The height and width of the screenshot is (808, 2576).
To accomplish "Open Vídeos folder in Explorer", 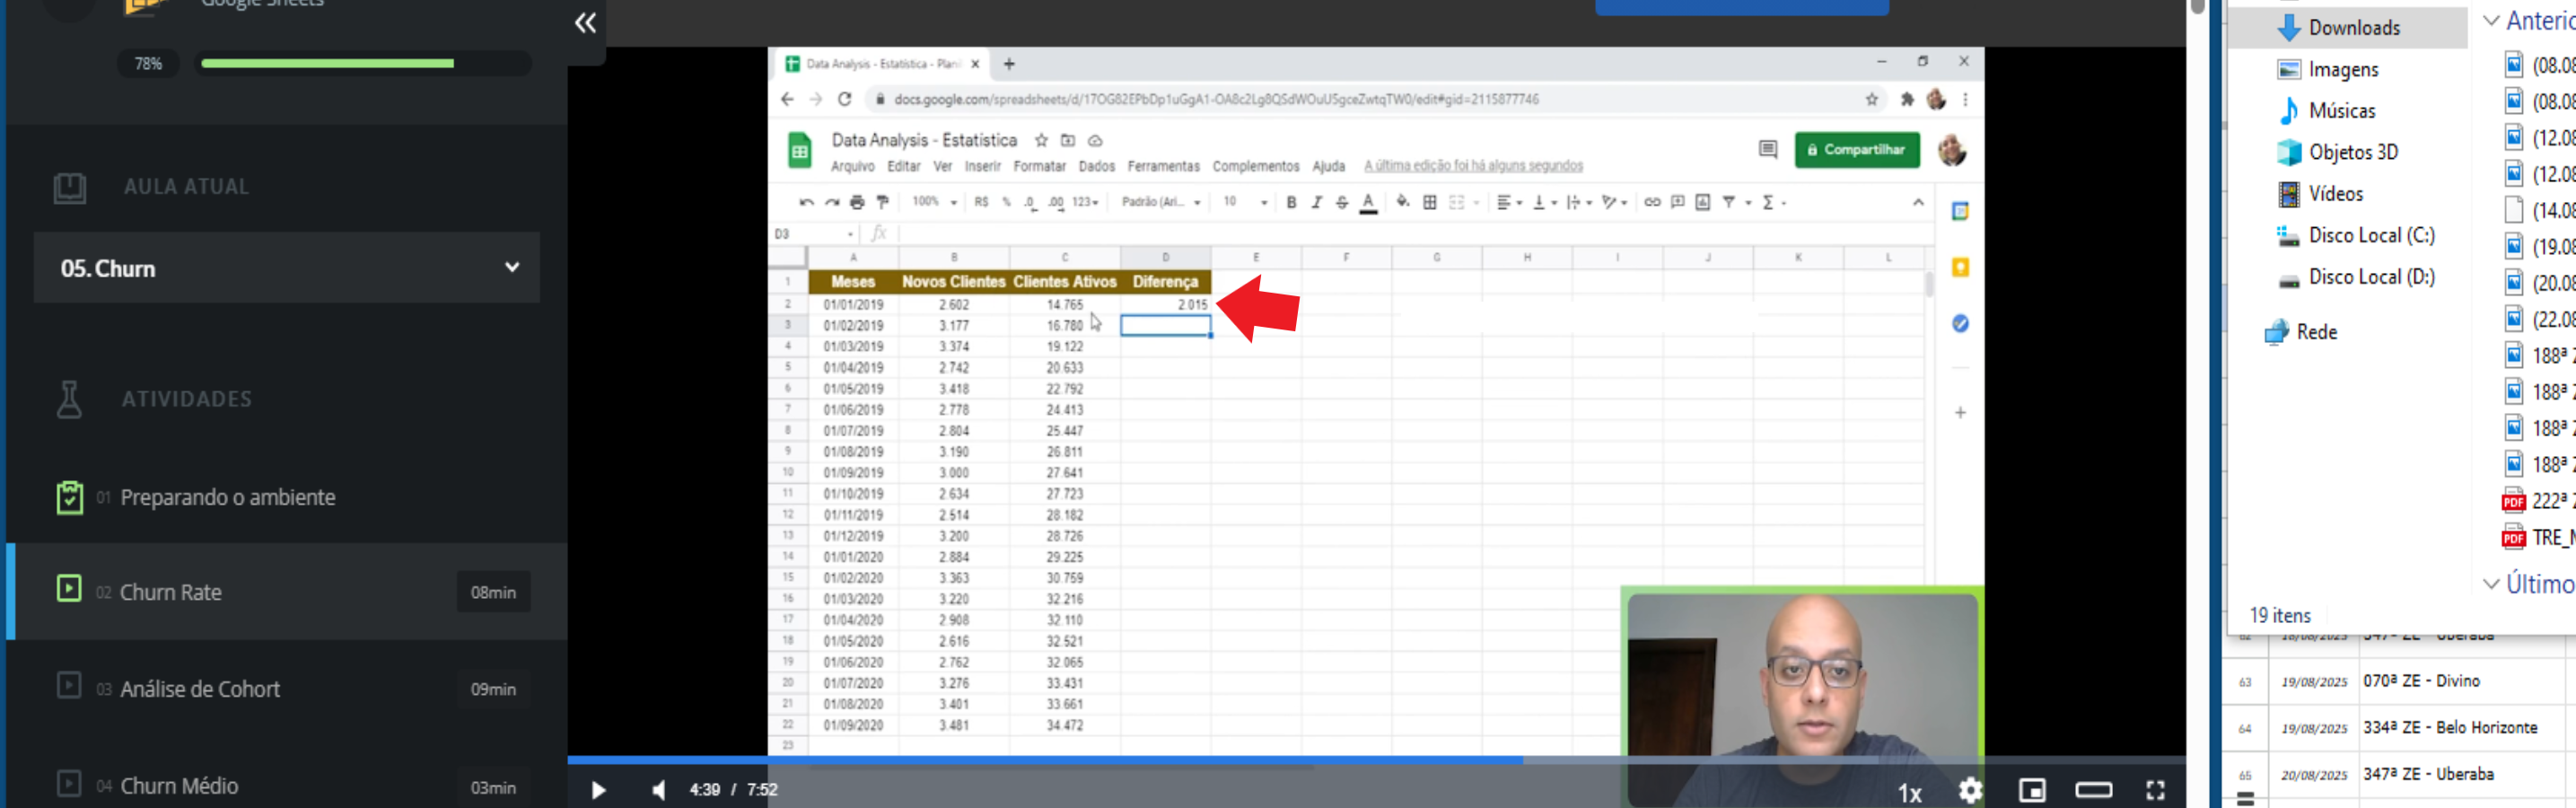I will (x=2335, y=194).
